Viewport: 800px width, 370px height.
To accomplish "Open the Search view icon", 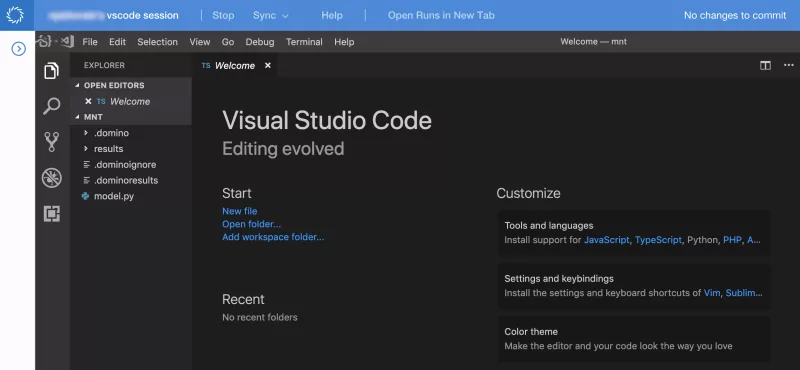I will [52, 106].
